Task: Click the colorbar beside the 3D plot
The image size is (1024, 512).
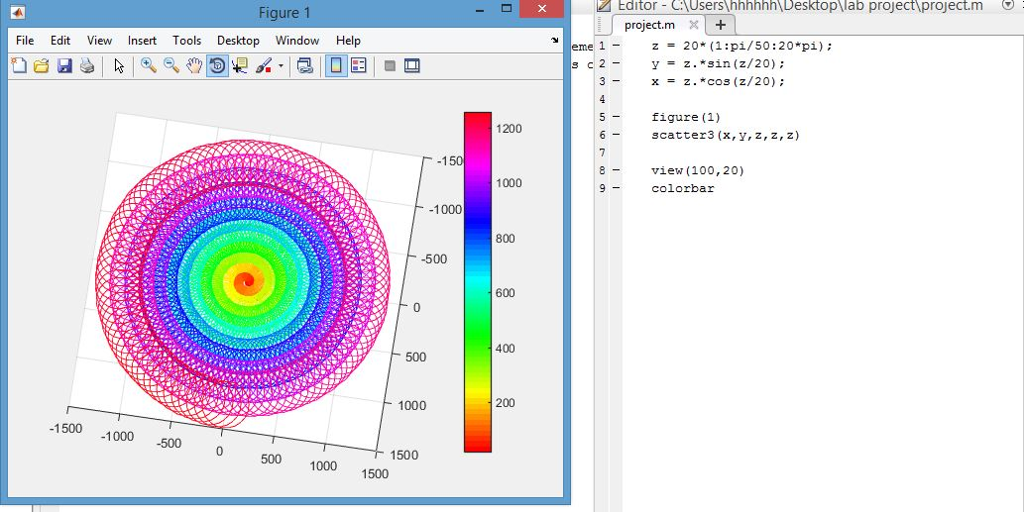Action: (x=477, y=282)
